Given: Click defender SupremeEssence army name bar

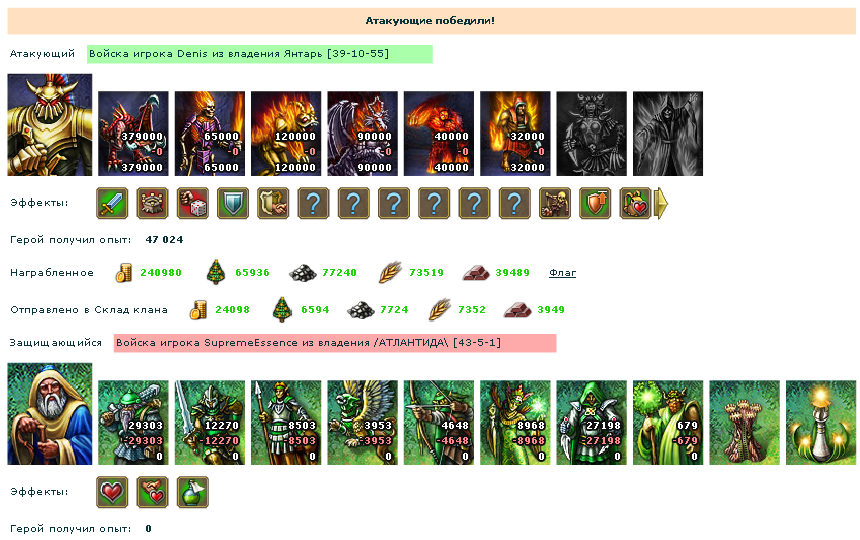Looking at the screenshot, I should tap(335, 343).
